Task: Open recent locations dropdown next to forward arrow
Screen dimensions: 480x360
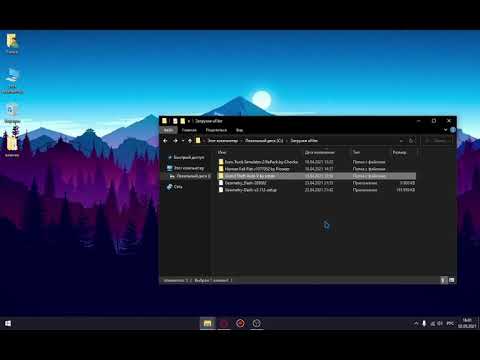Action: (x=183, y=141)
